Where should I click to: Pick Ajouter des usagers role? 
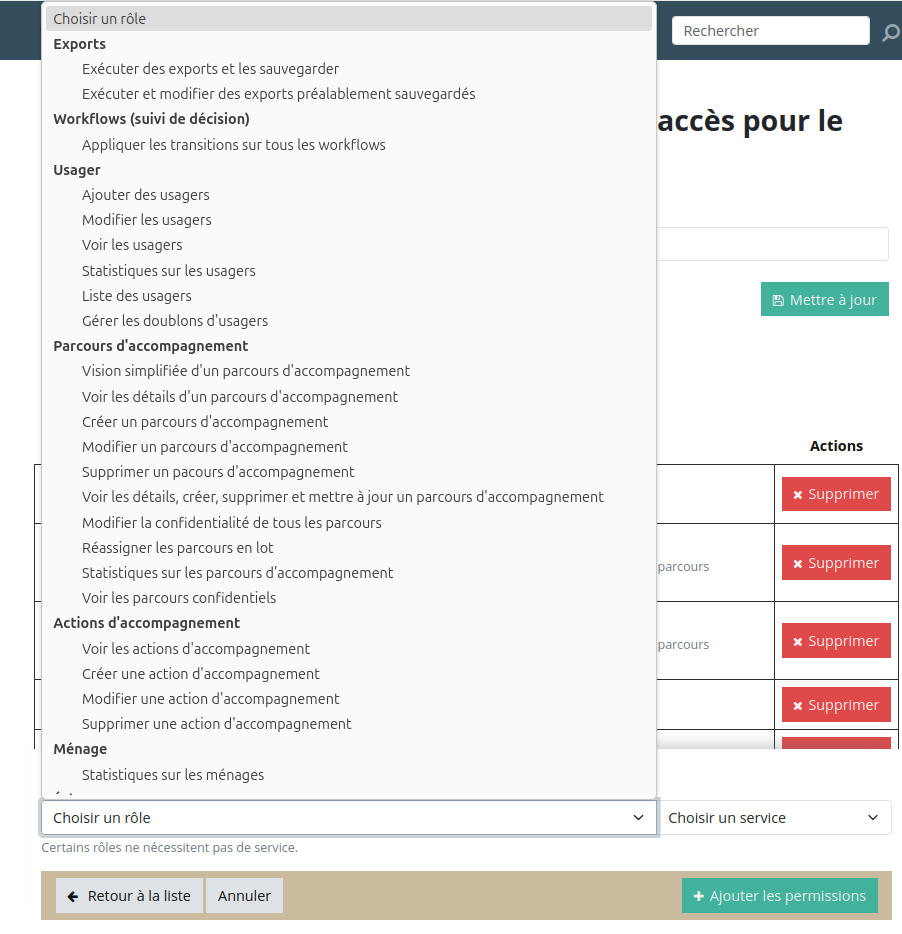145,195
